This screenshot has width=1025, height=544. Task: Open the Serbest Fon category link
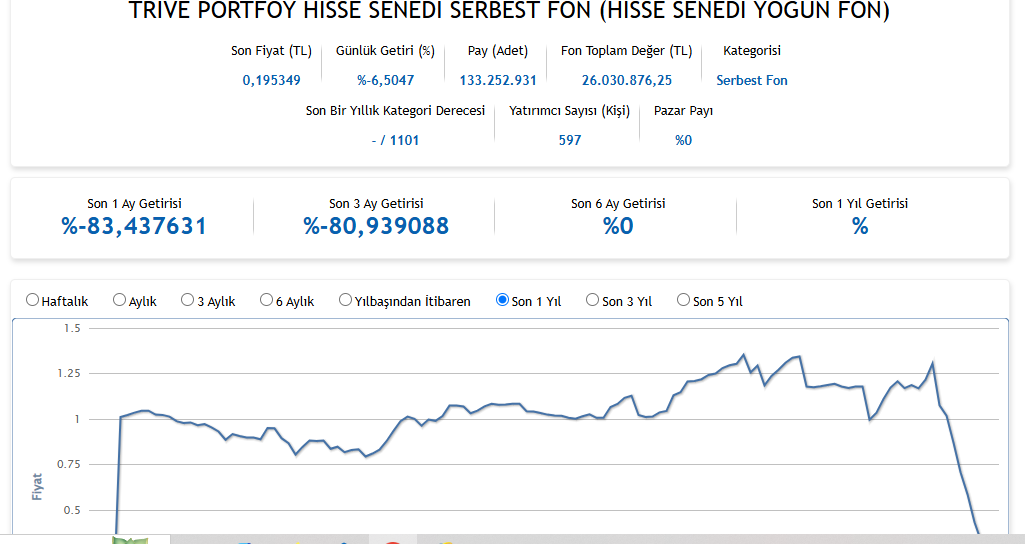(752, 80)
